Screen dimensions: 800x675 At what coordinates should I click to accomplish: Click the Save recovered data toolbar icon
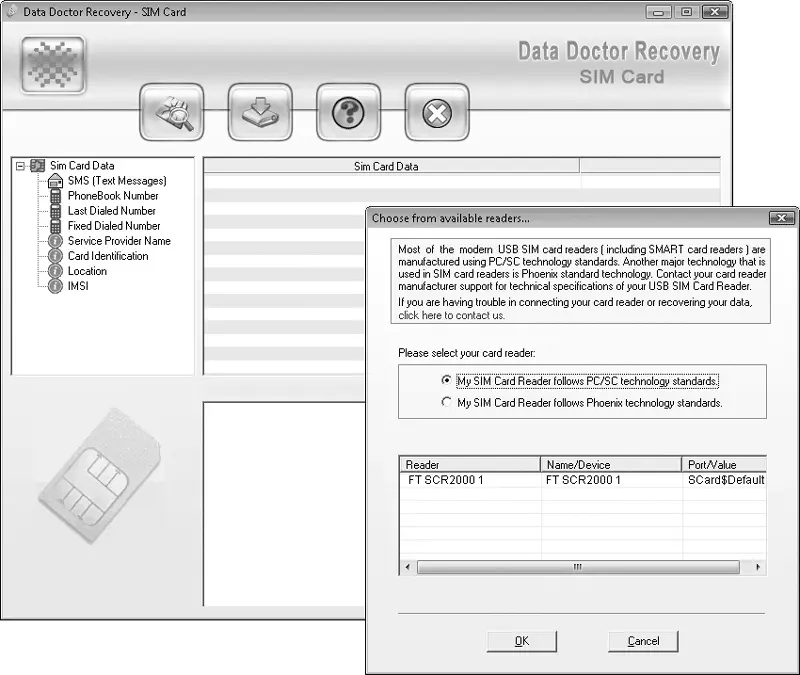tap(259, 112)
